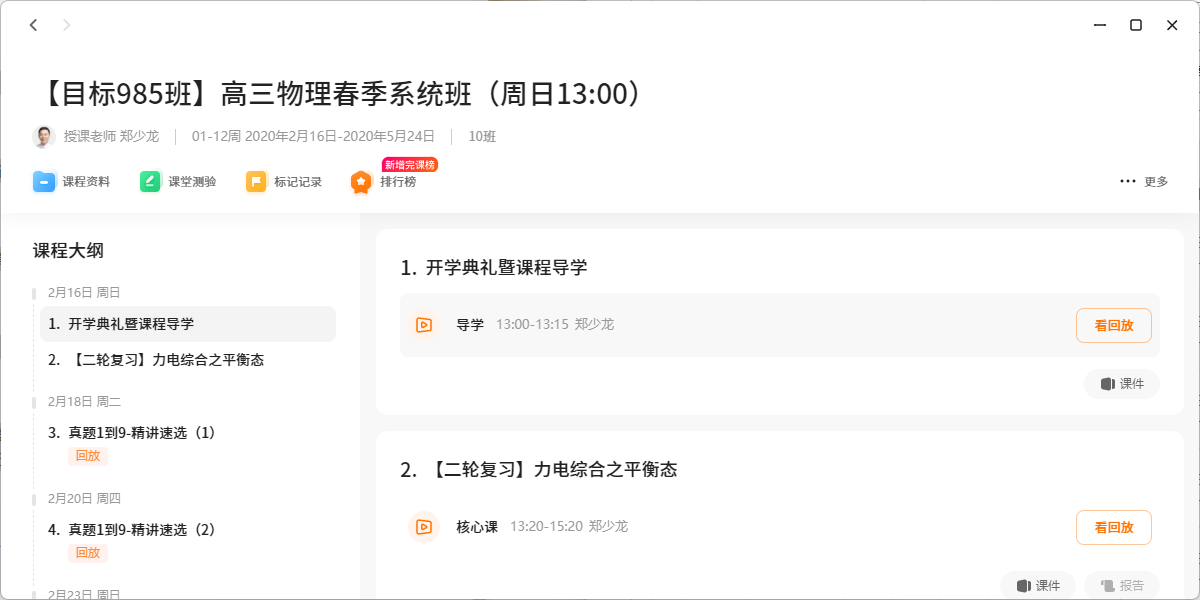Click the forward navigation arrow
This screenshot has width=1200, height=600.
tap(67, 25)
